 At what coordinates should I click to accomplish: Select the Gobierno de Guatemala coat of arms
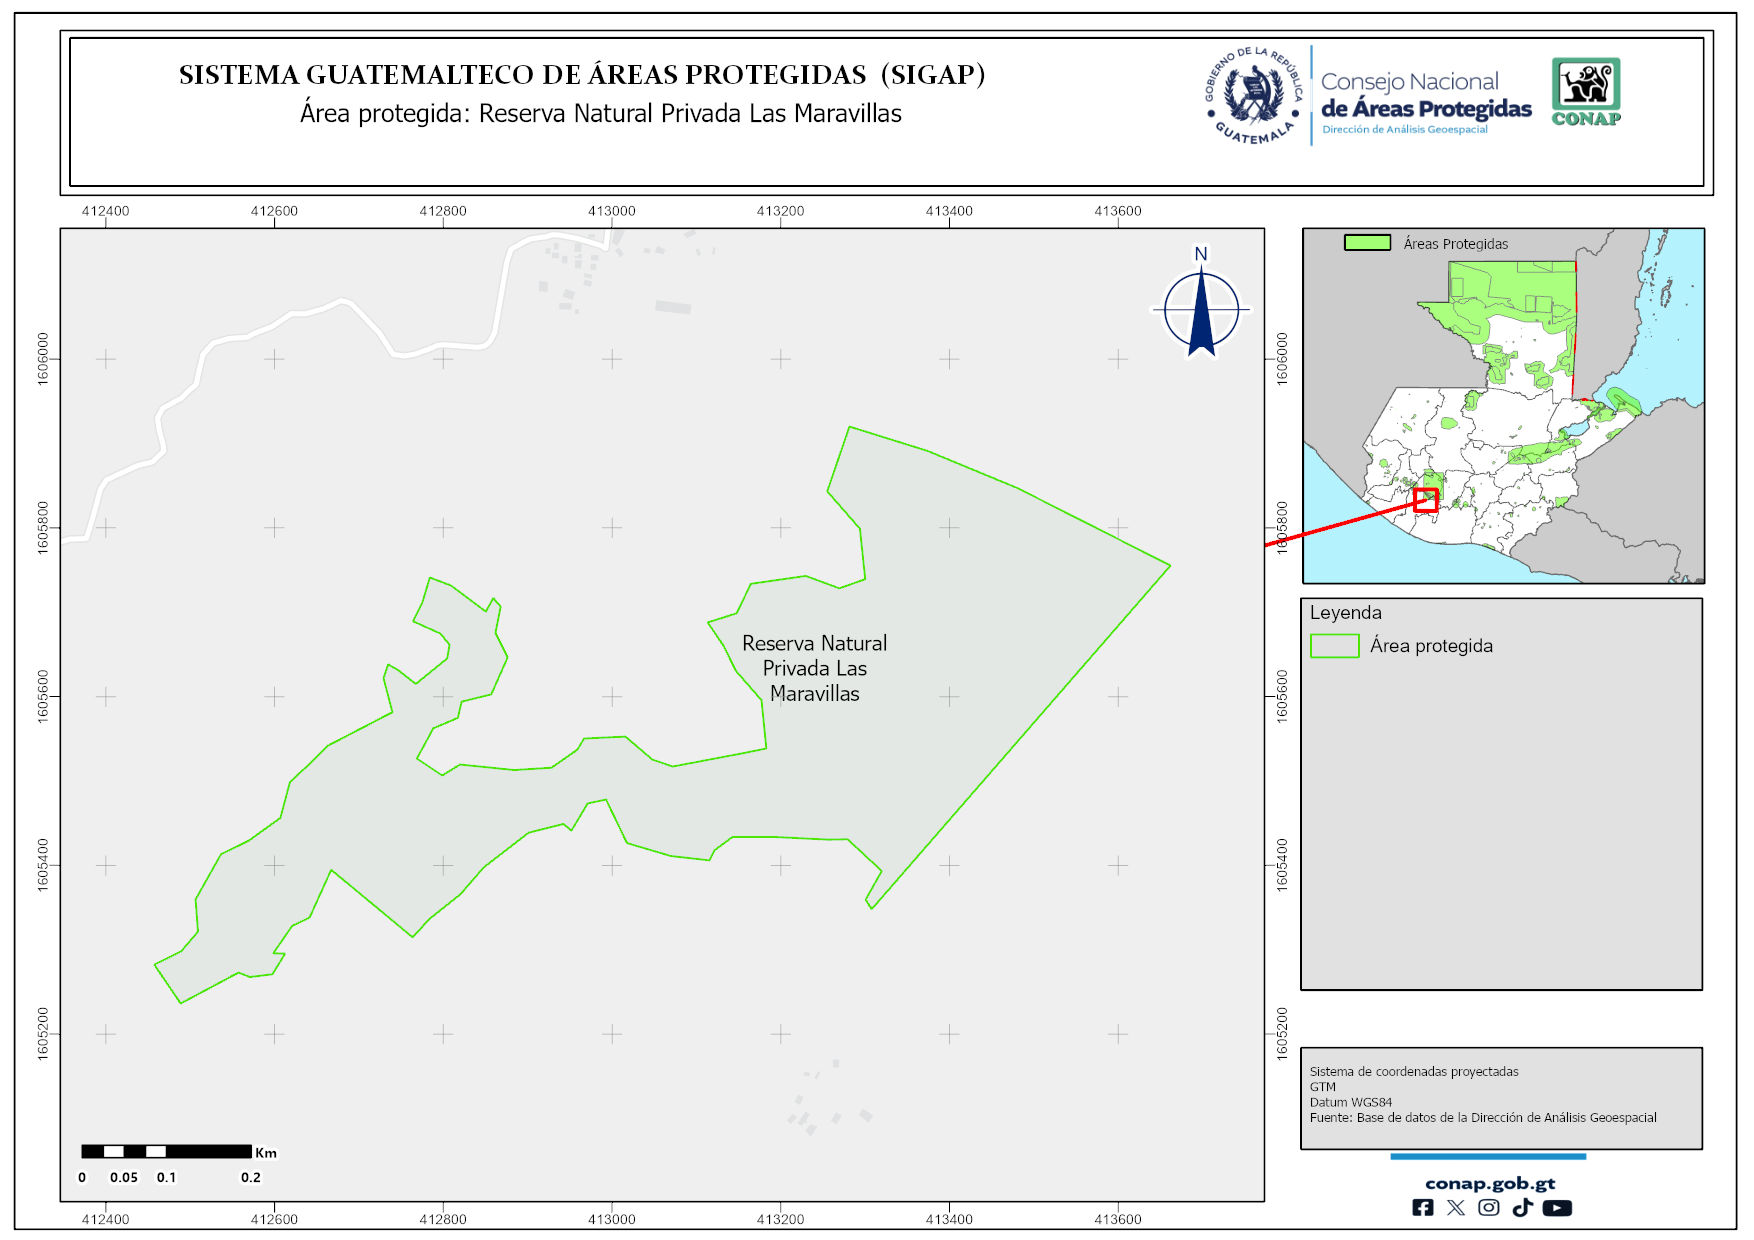[x=1254, y=95]
